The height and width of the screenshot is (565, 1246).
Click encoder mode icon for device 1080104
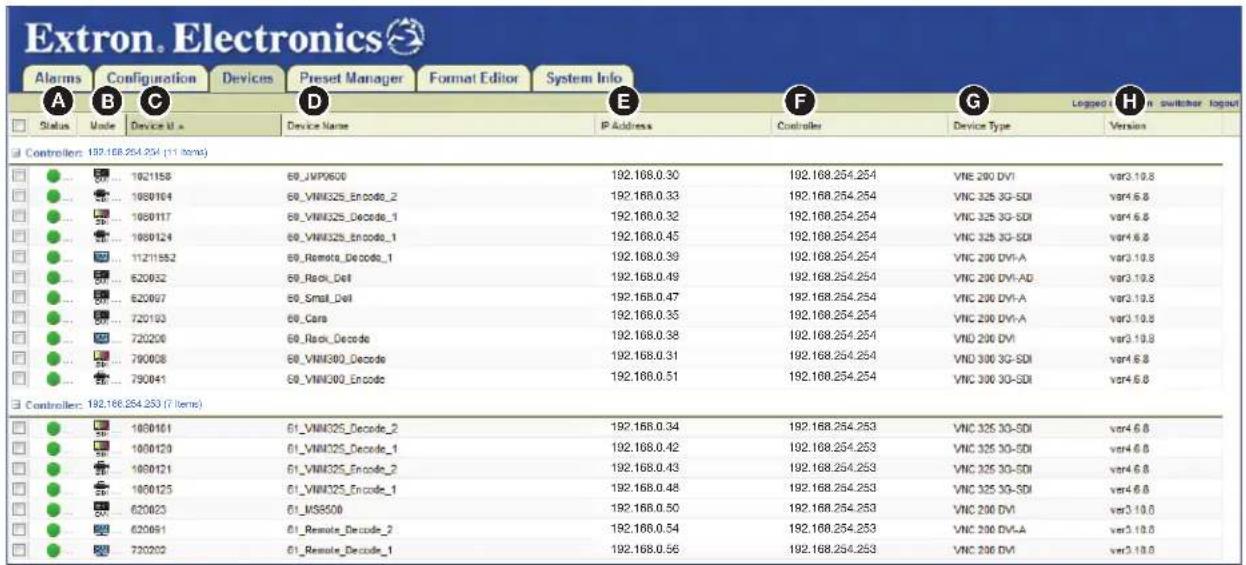point(101,196)
